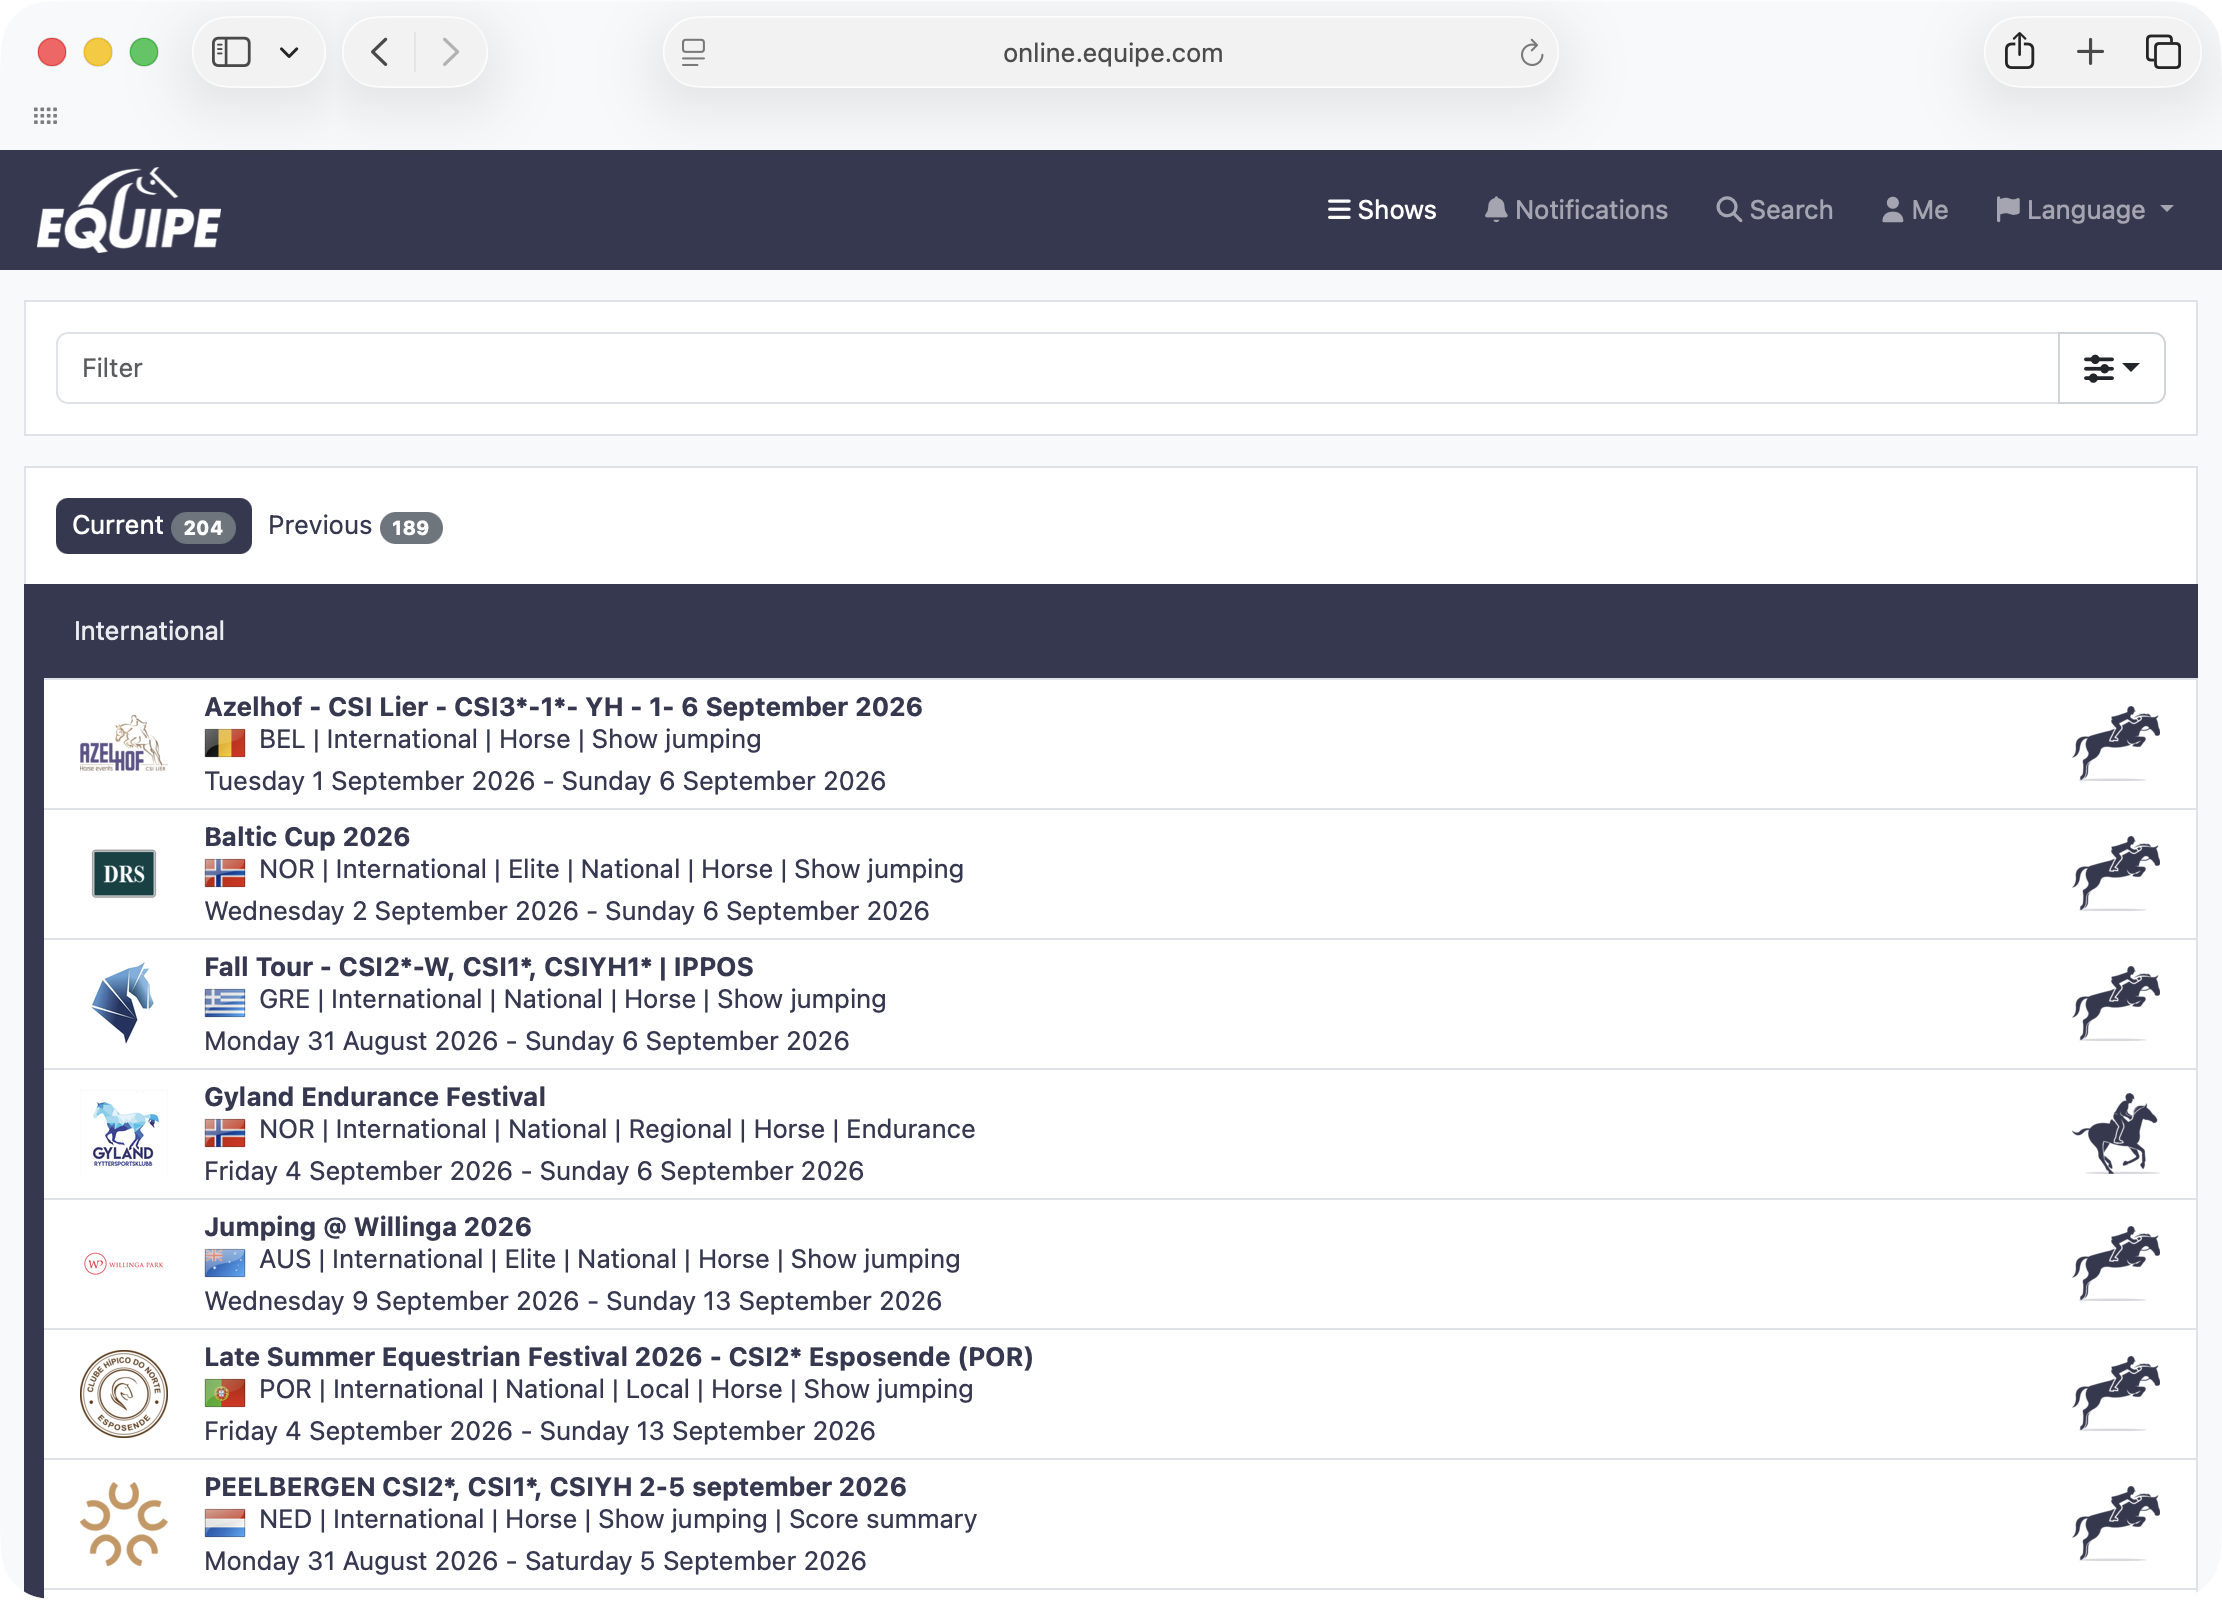2222x1600 pixels.
Task: Click show jumping icon for Peelbergen row
Action: [x=2115, y=1524]
